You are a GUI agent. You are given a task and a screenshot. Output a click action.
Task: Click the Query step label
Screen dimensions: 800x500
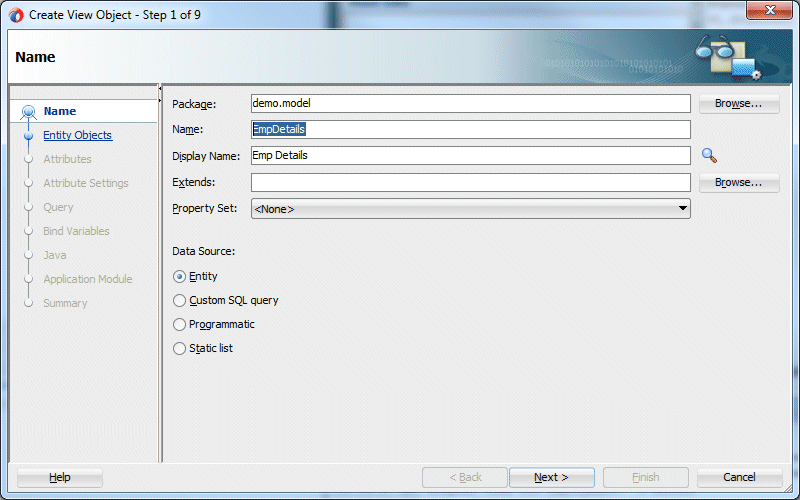pos(58,207)
